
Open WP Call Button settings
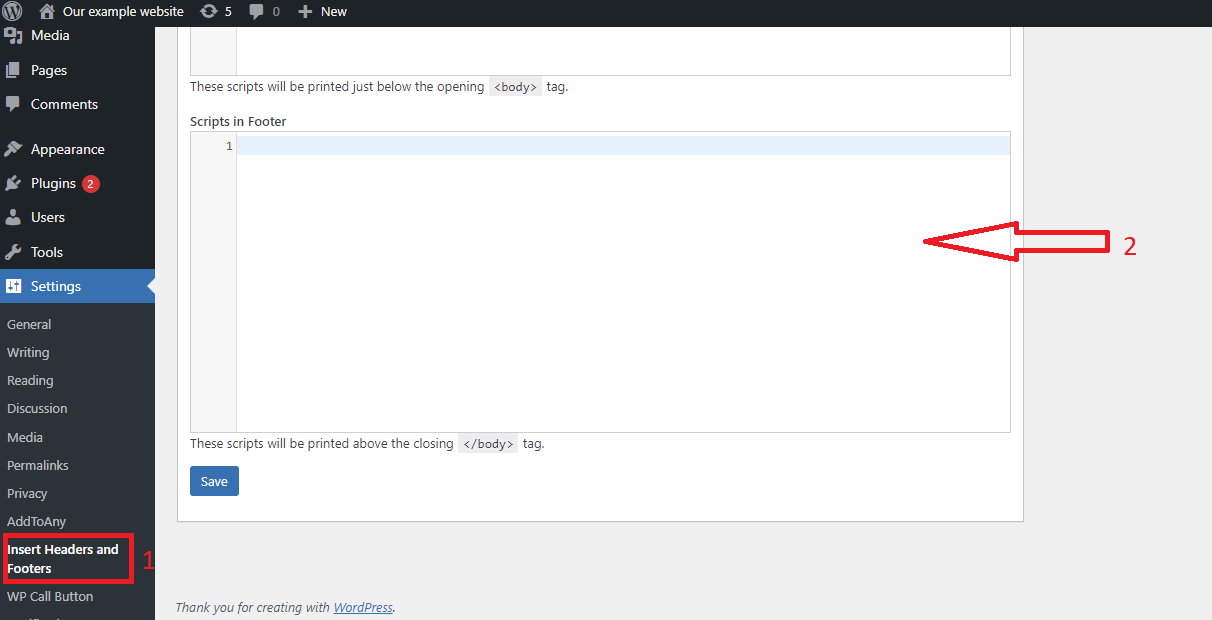pyautogui.click(x=50, y=596)
